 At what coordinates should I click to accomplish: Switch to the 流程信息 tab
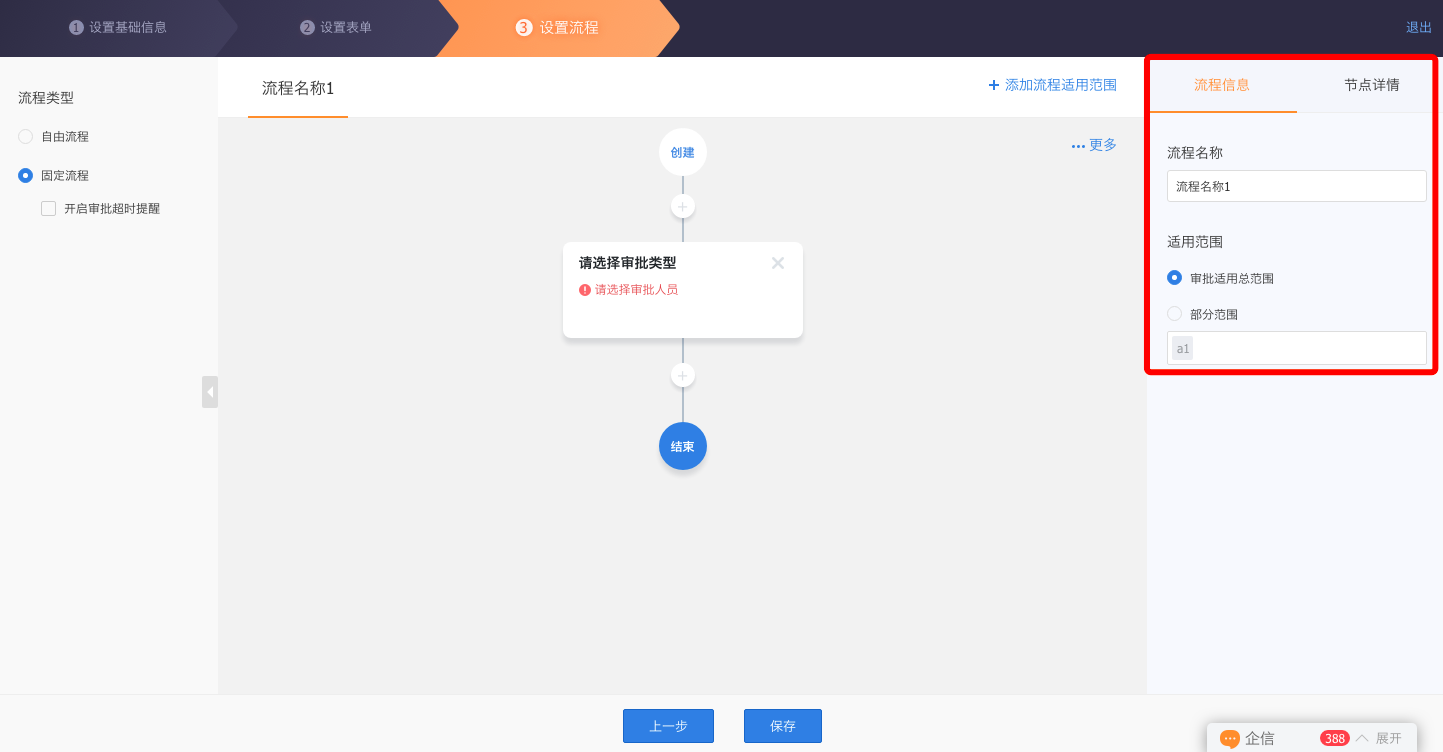(1222, 85)
